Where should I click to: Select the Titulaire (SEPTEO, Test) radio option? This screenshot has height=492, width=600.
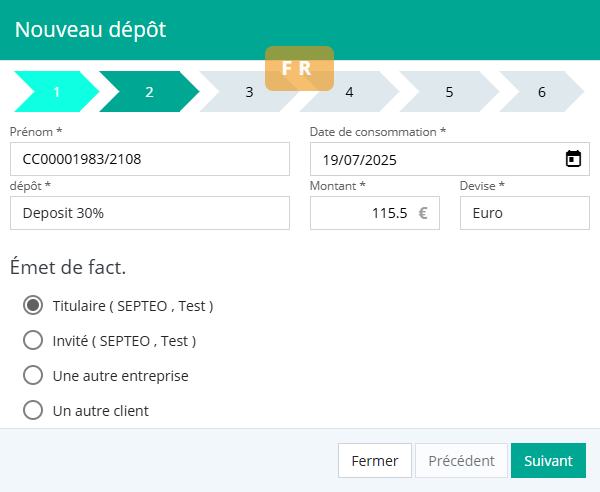(x=33, y=306)
